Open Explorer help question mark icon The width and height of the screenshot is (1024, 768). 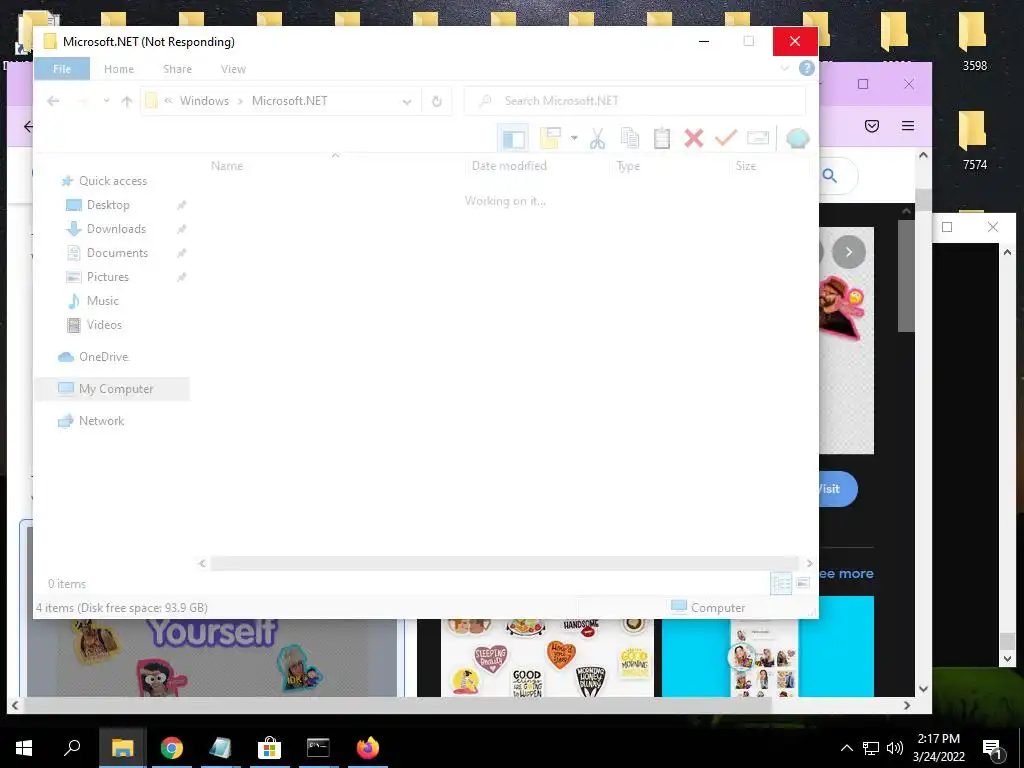pyautogui.click(x=807, y=68)
